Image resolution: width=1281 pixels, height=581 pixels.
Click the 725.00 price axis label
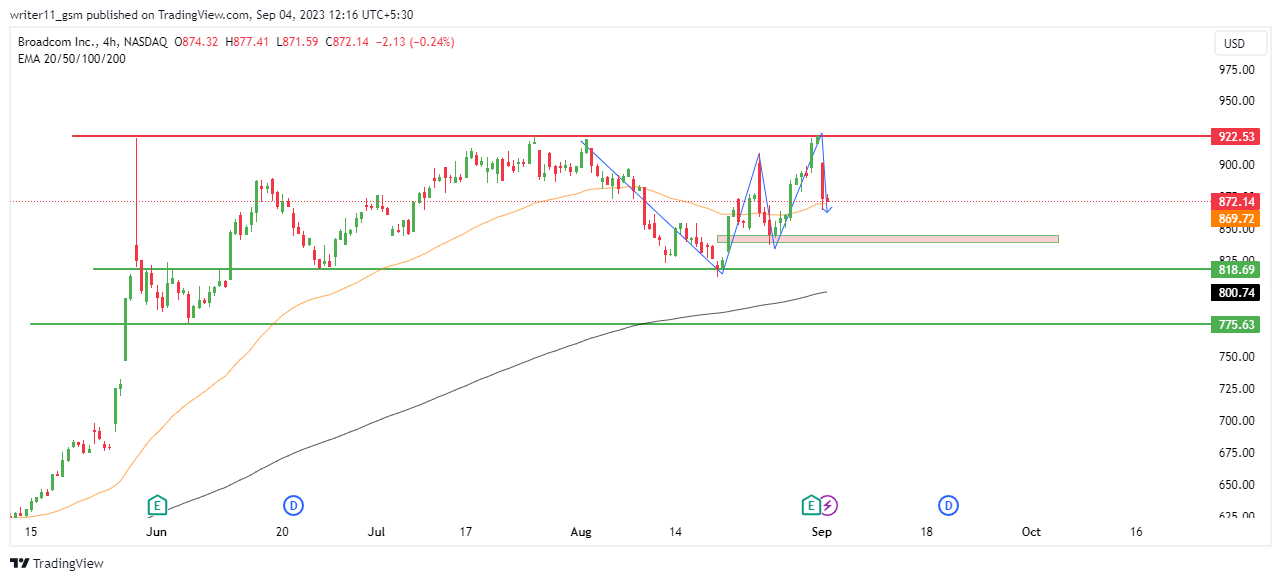1236,389
